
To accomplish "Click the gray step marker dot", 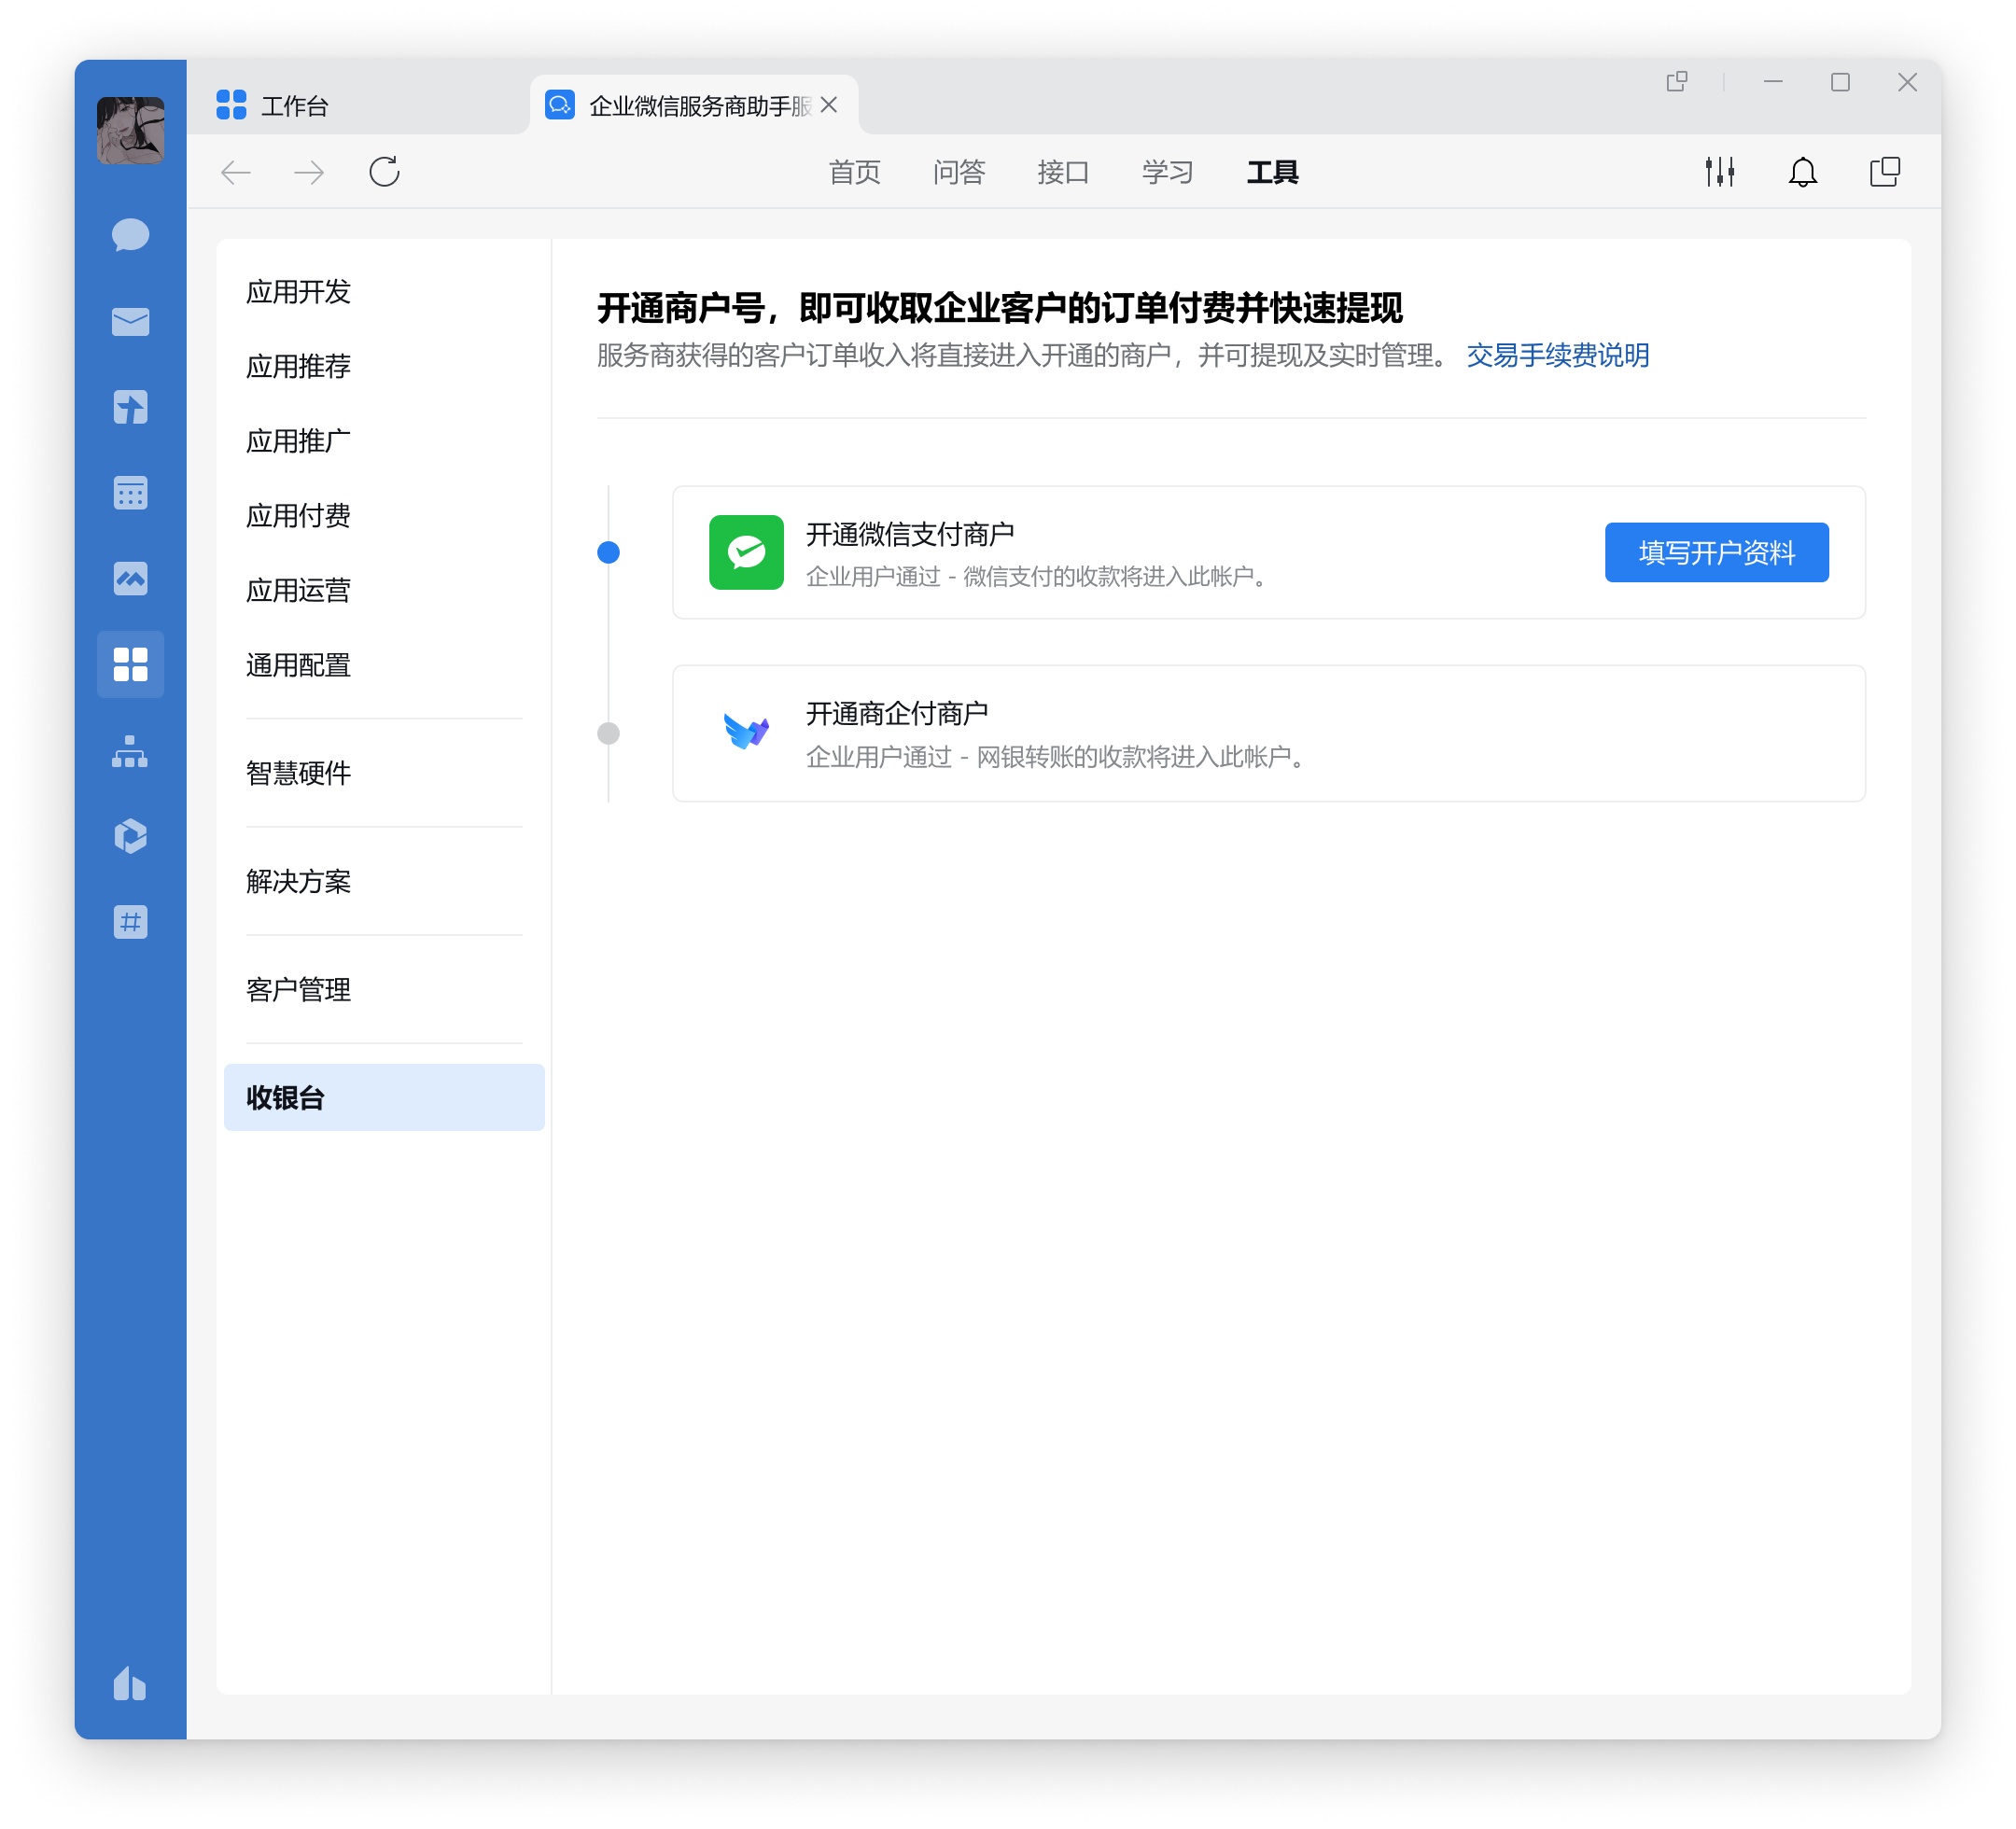I will point(608,733).
